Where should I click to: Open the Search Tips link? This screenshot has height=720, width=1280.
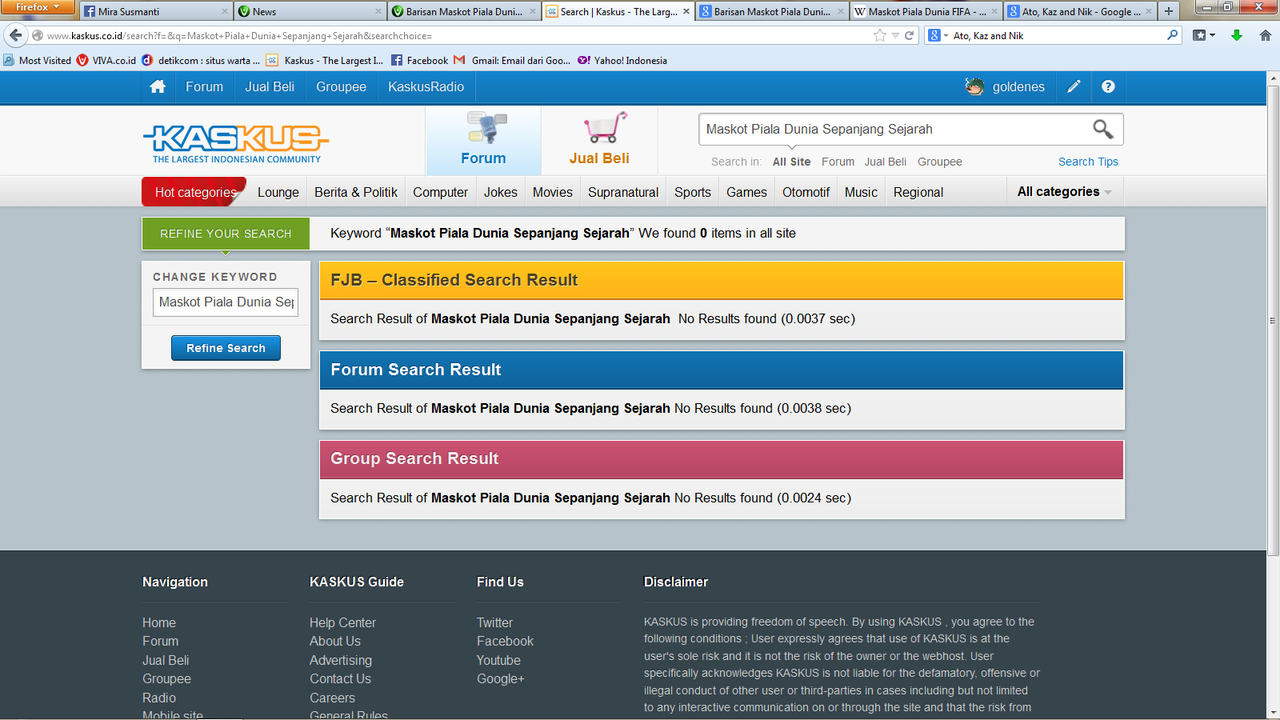tap(1088, 161)
